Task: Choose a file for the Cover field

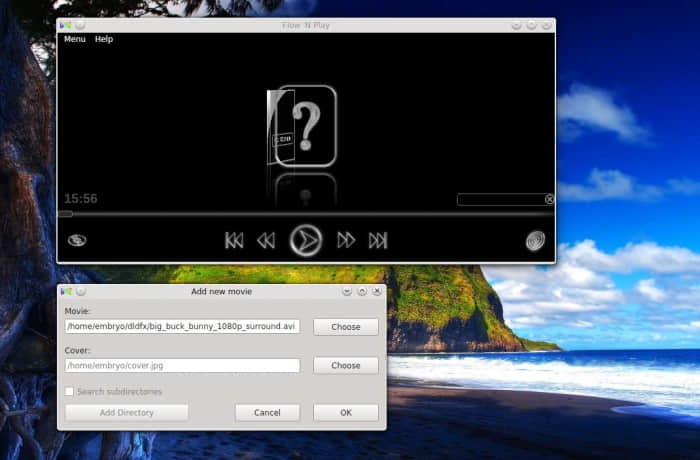Action: [x=346, y=365]
